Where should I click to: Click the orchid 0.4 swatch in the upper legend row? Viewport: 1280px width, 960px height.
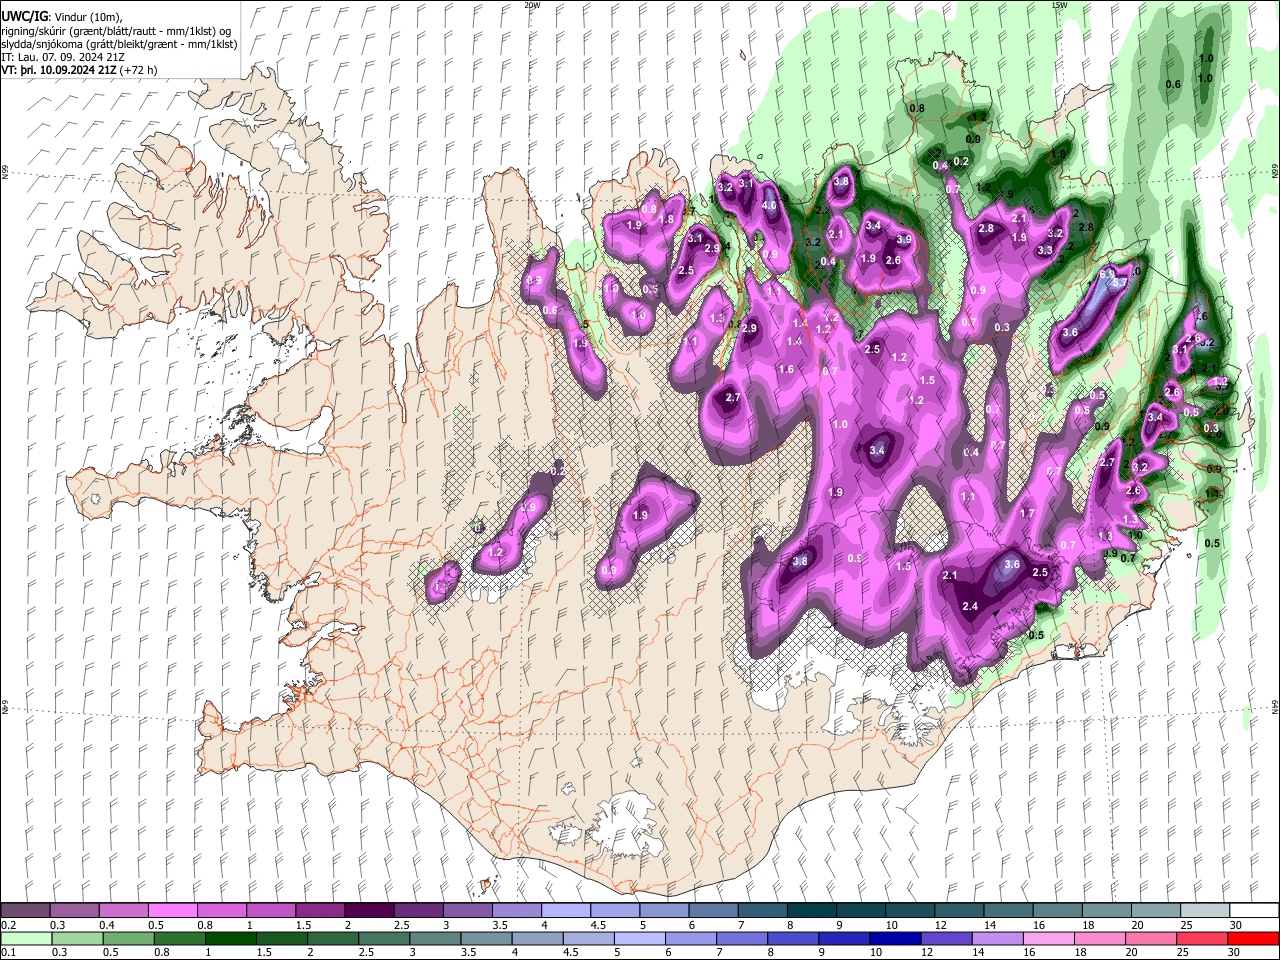[x=123, y=910]
